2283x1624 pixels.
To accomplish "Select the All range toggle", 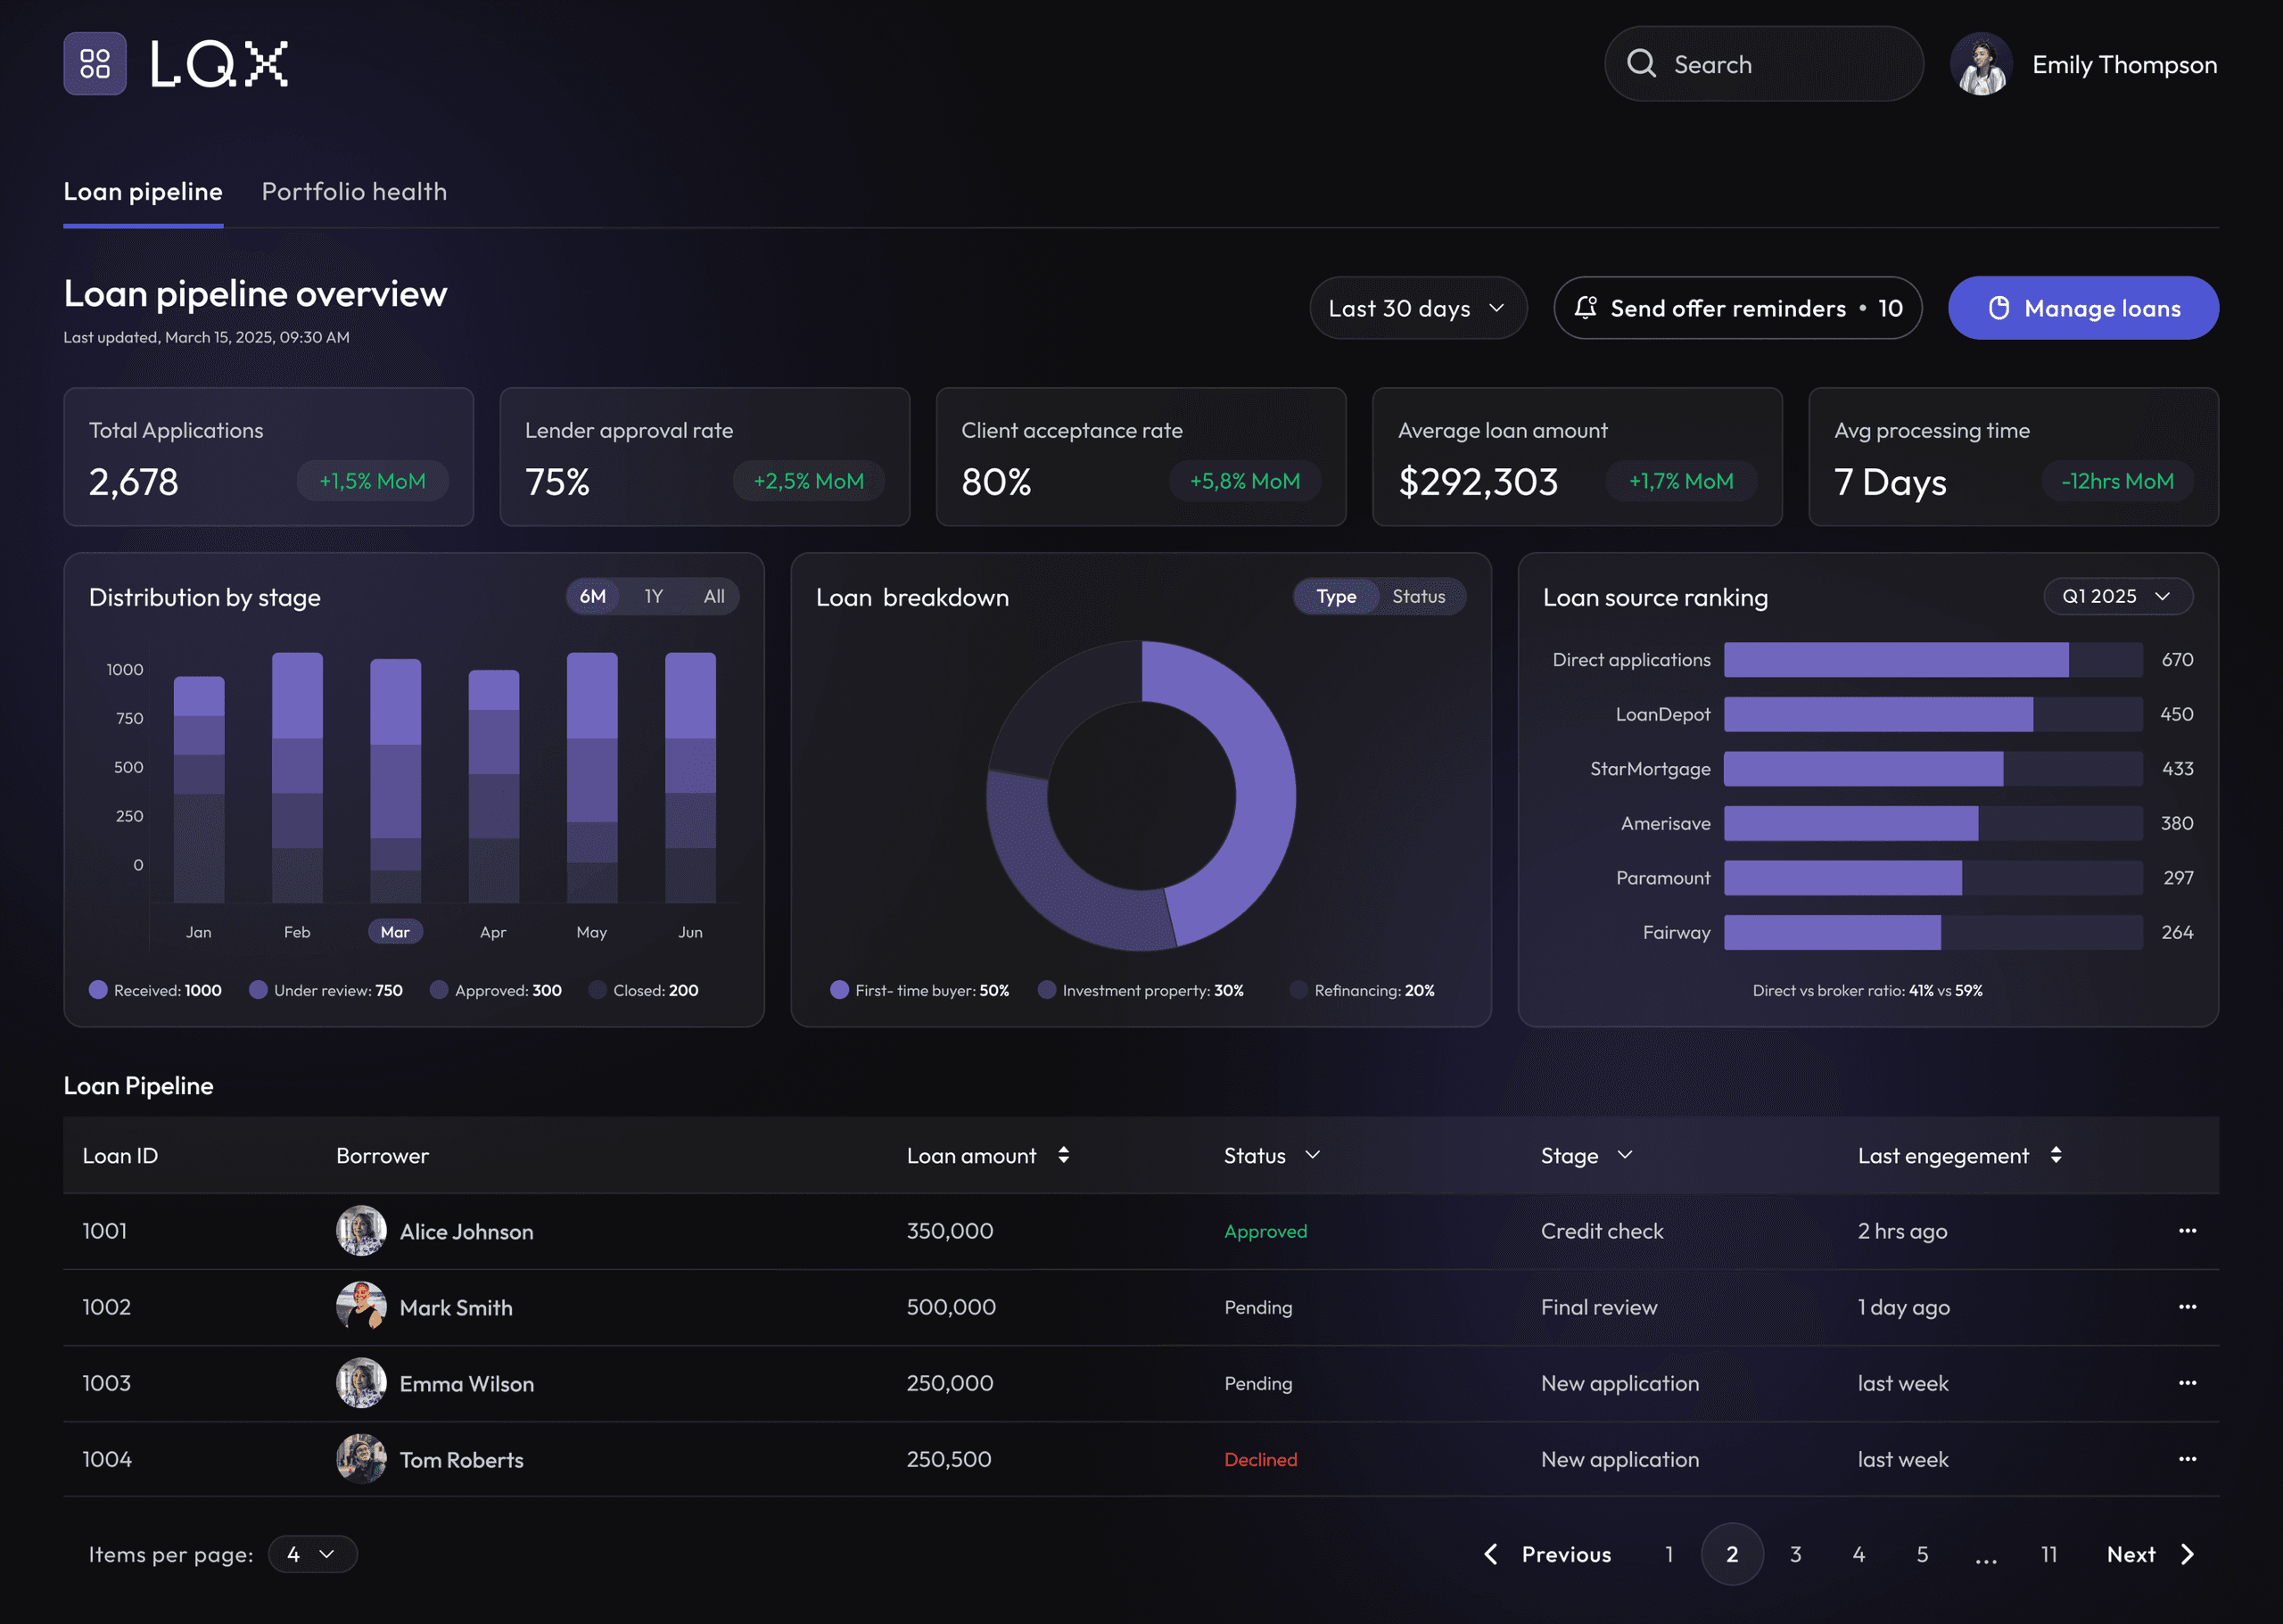I will click(x=714, y=596).
